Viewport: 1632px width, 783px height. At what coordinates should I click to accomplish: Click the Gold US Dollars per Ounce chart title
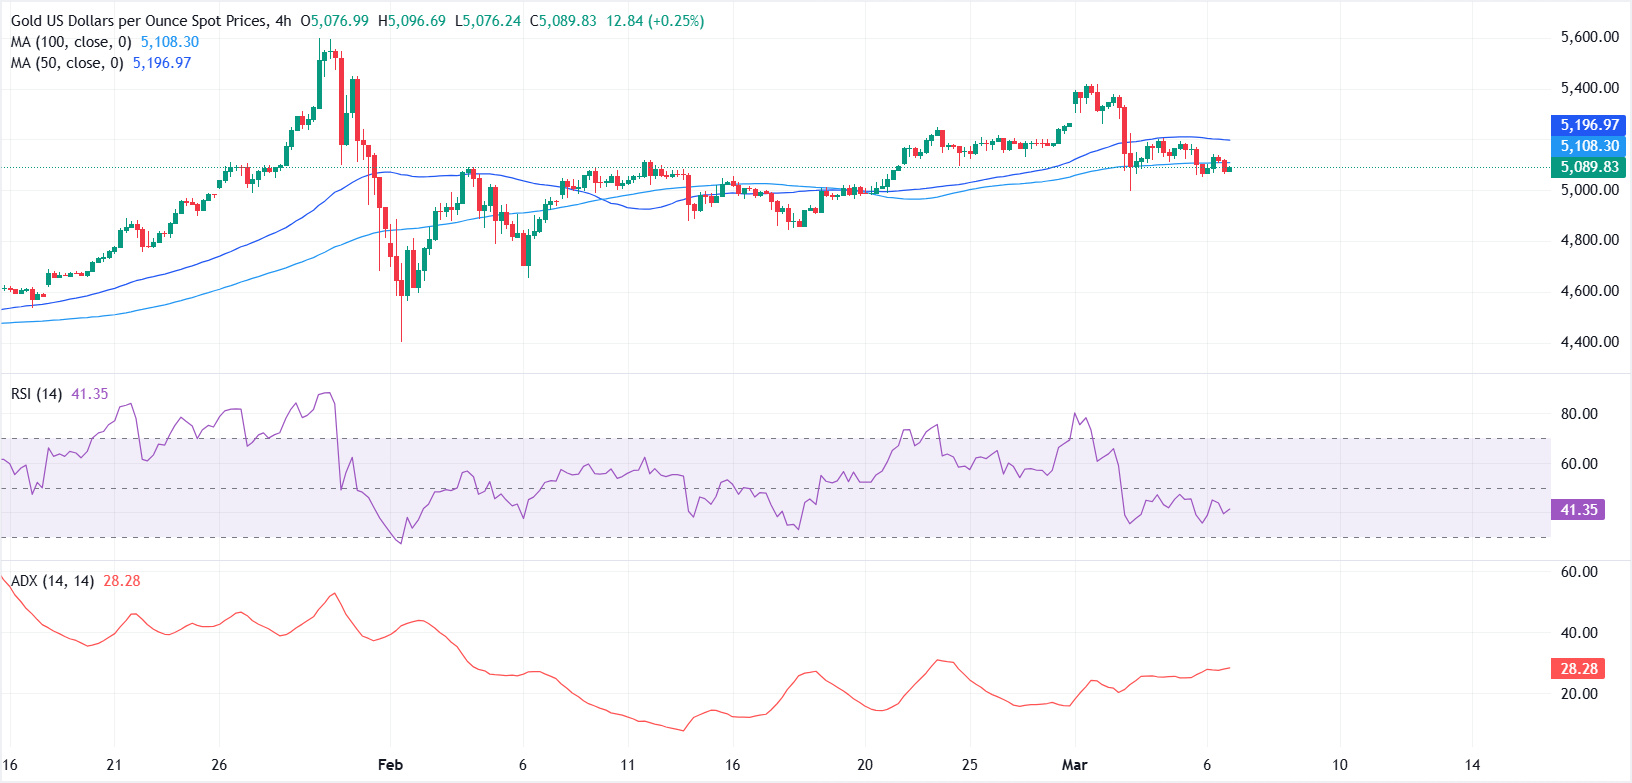click(x=139, y=21)
